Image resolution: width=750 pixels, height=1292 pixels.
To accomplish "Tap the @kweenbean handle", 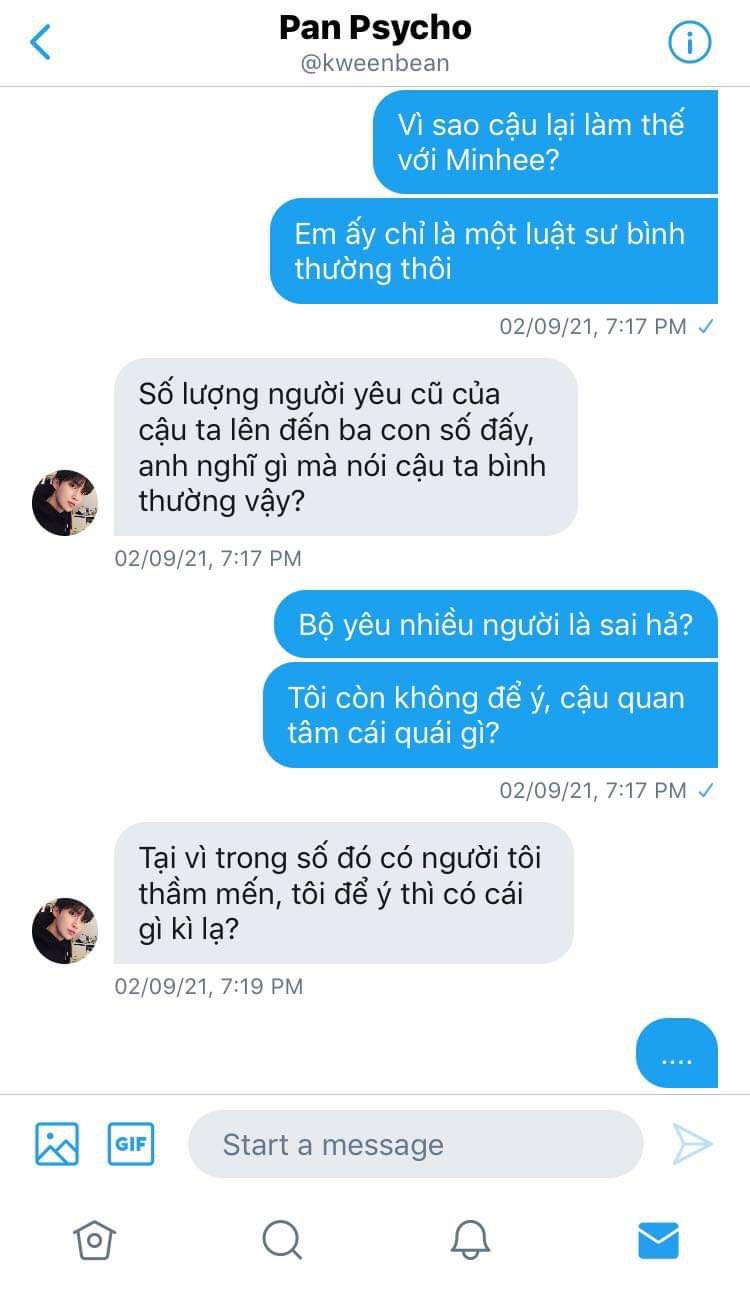I will click(x=375, y=64).
